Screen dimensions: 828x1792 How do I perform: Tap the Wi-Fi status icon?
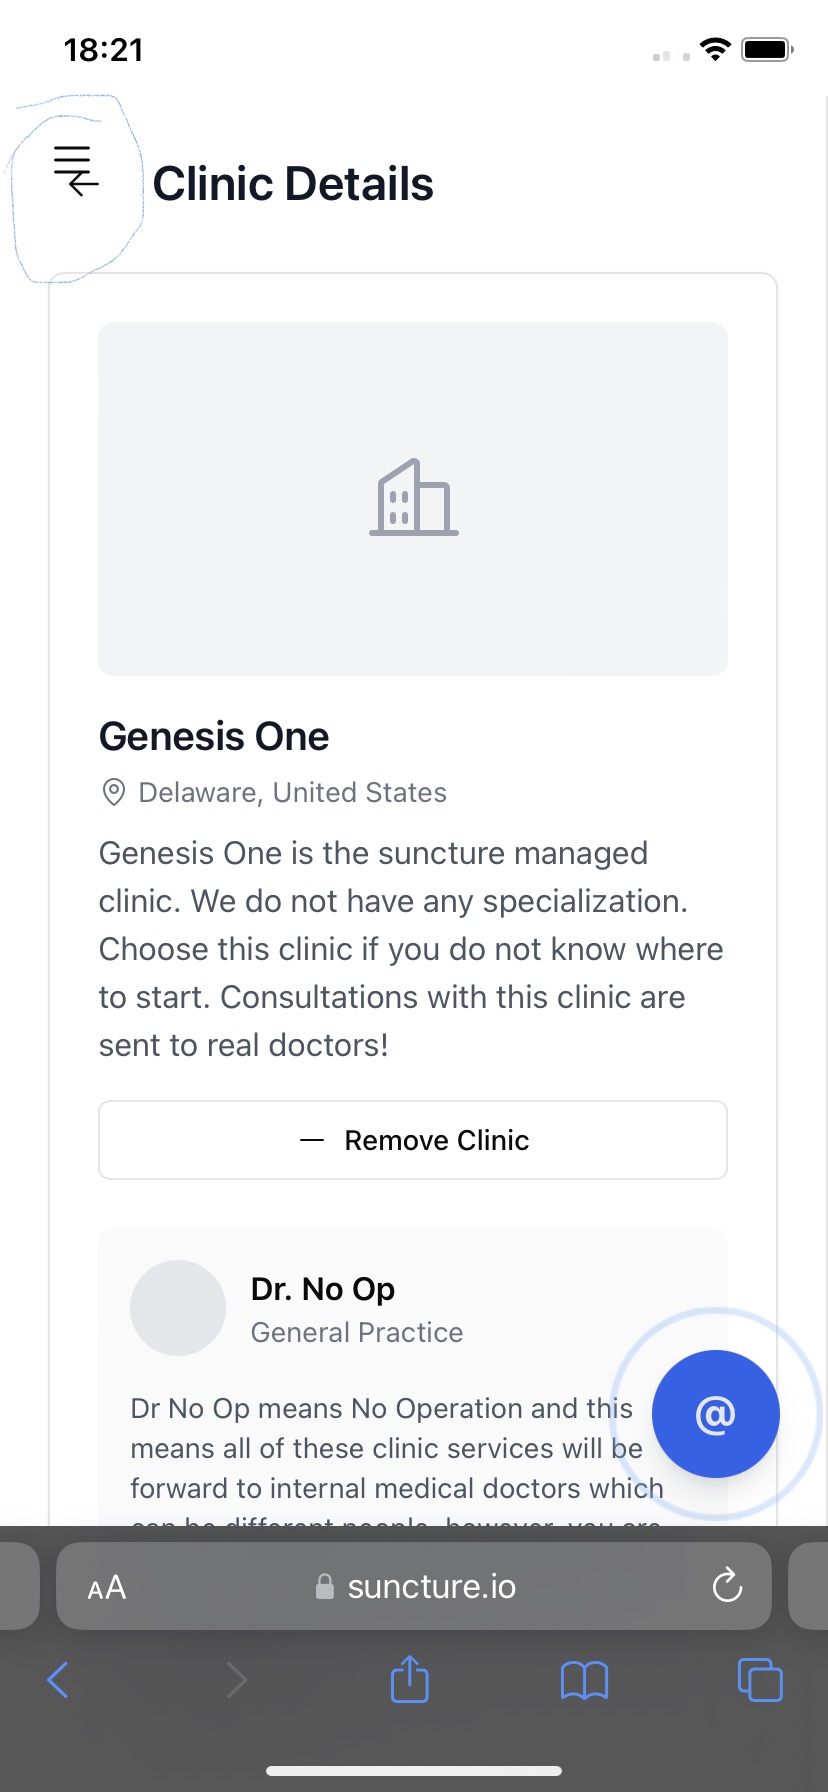tap(715, 49)
